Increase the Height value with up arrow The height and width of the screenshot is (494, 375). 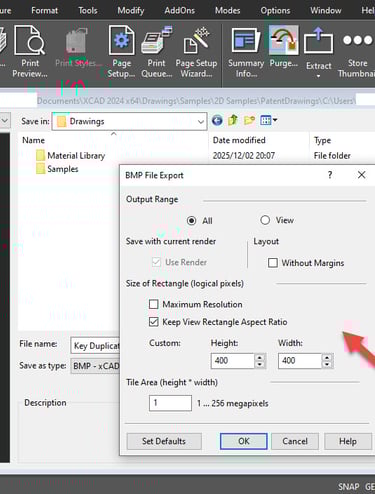point(260,357)
